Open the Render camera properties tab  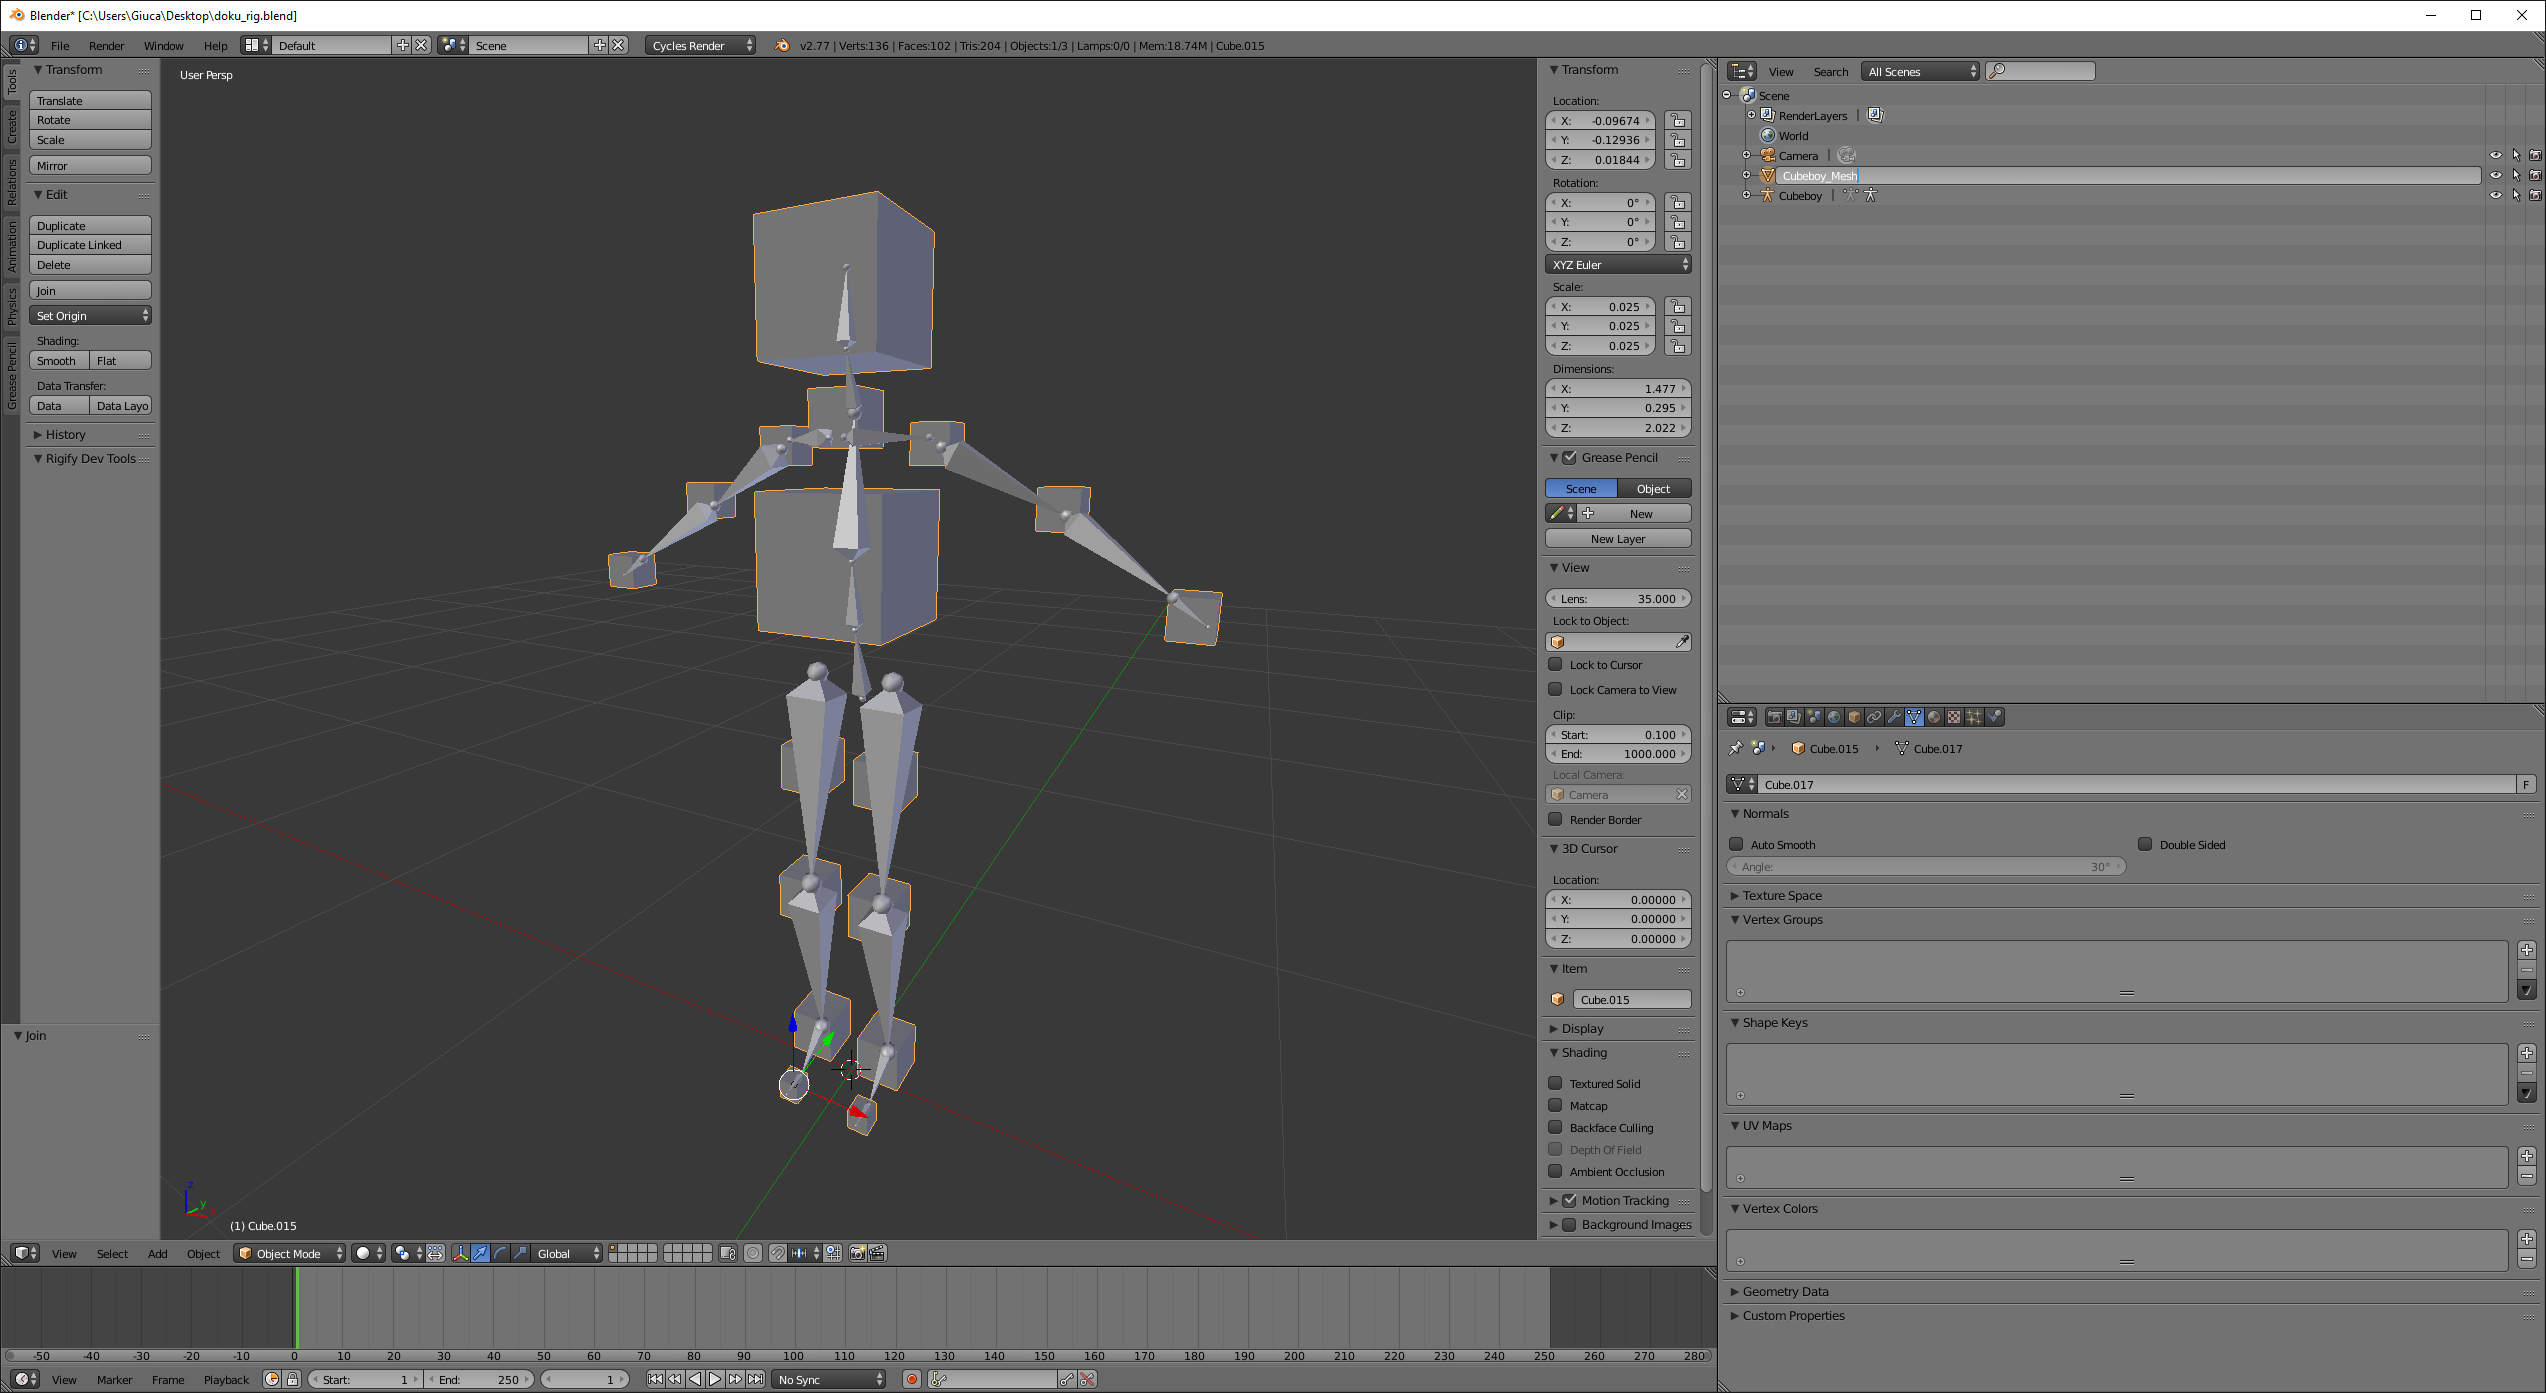(x=1775, y=717)
